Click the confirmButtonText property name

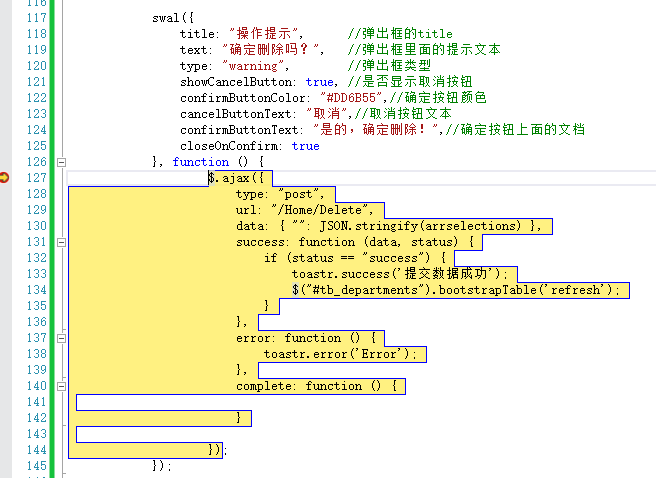tap(239, 130)
